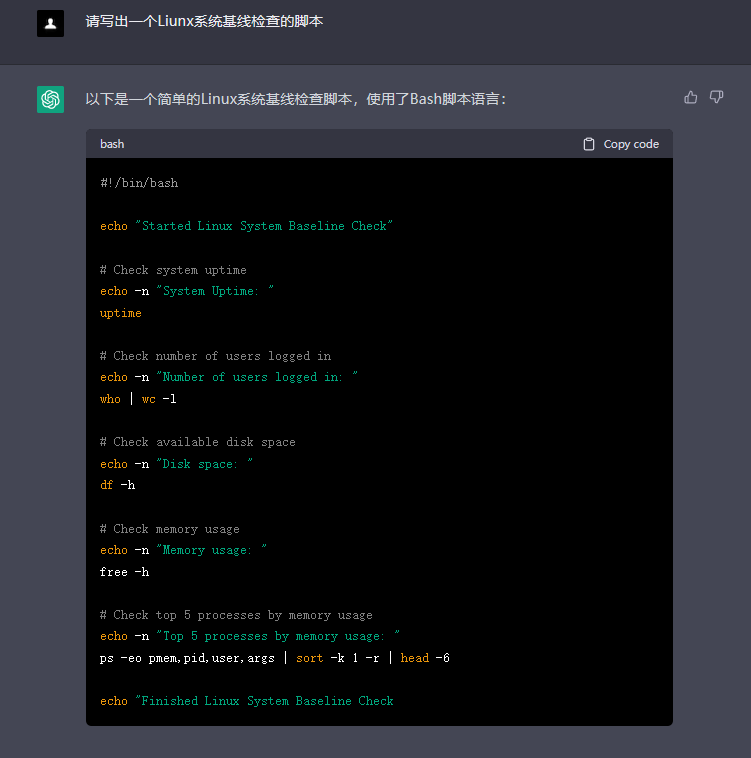Click the thumbs down feedback icon
751x758 pixels.
click(x=716, y=97)
